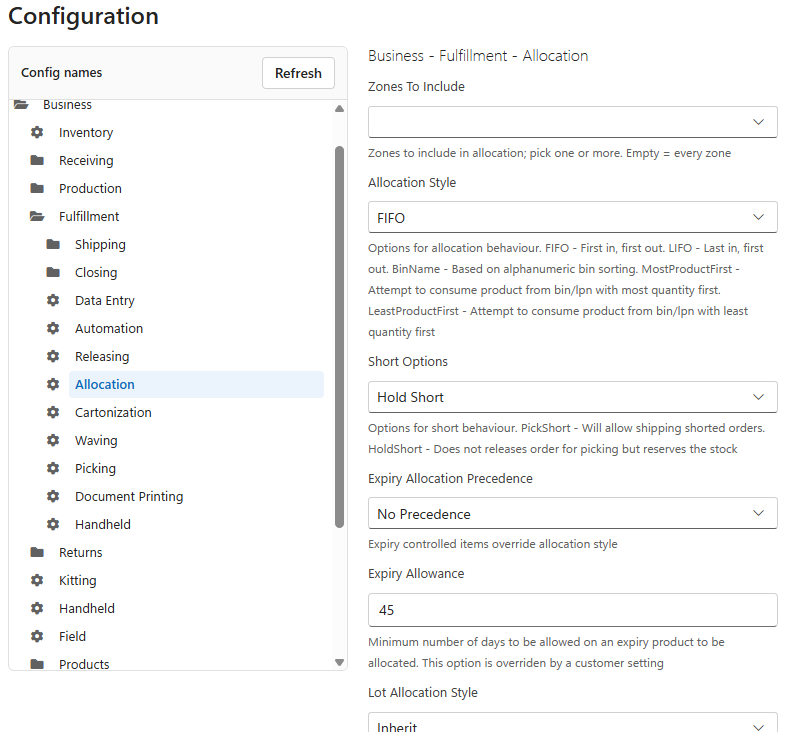Viewport: 788px width, 732px height.
Task: Click the folder icon beside Returns
Action: point(37,552)
